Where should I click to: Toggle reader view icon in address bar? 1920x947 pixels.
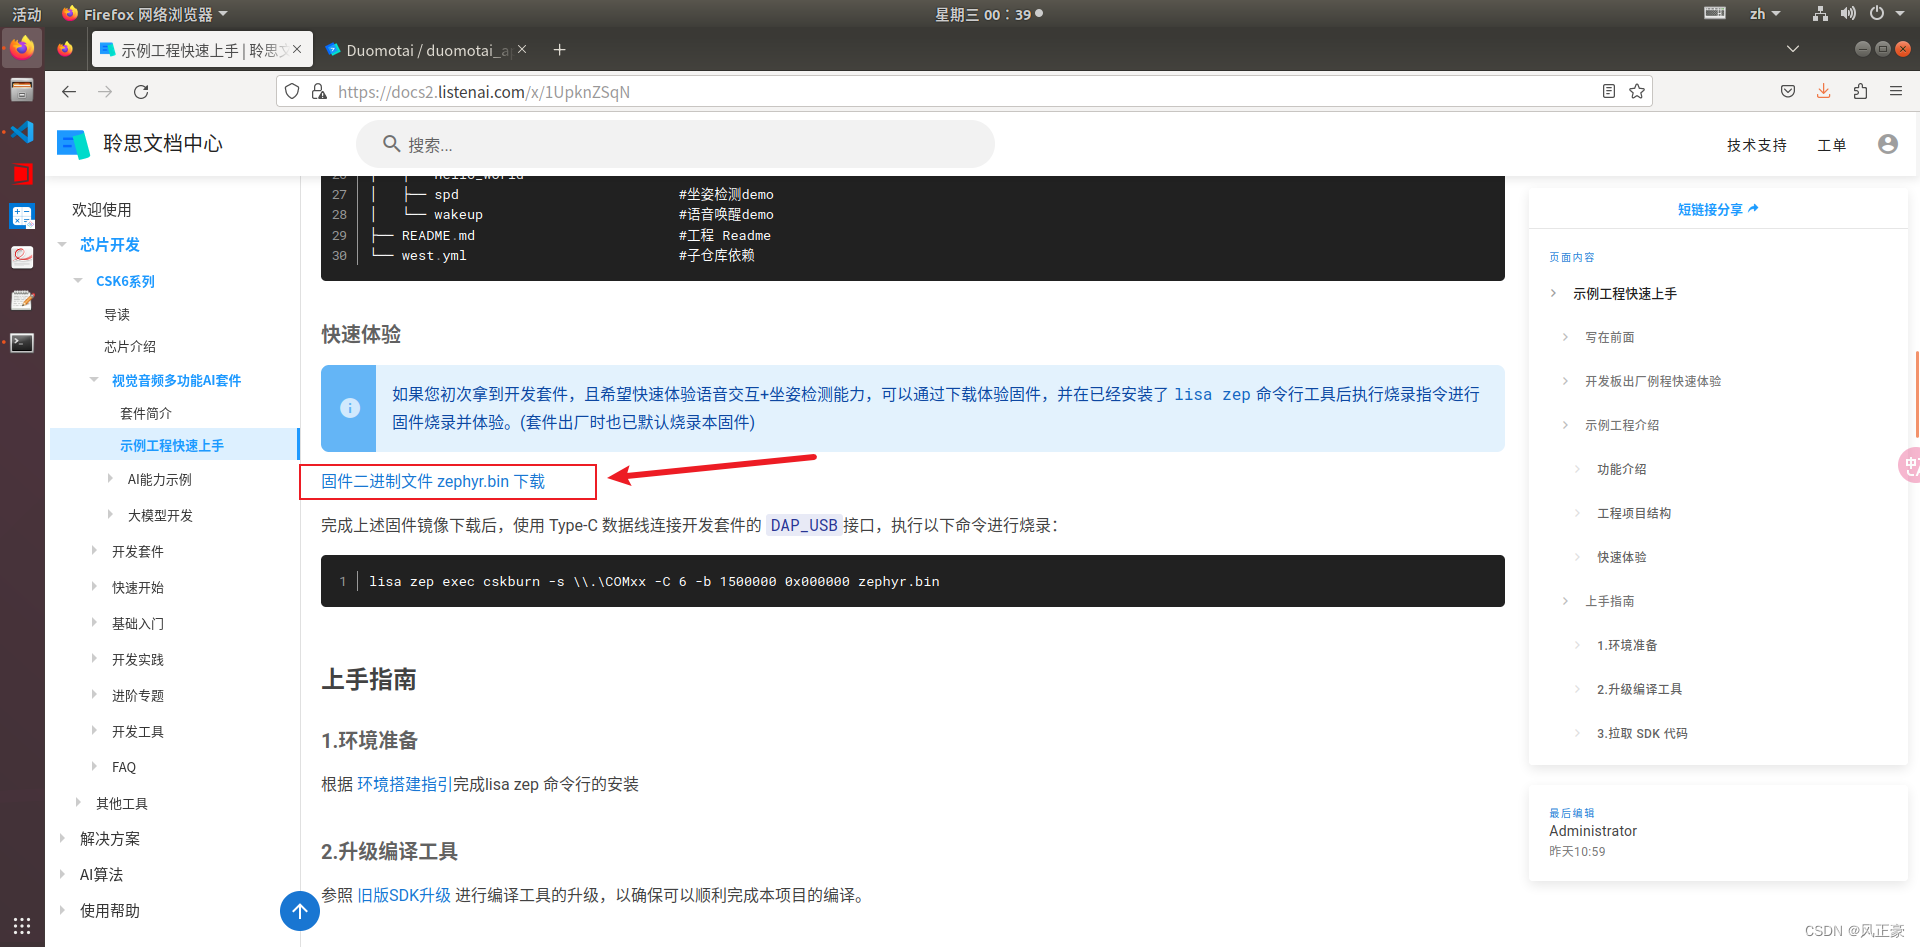click(1609, 91)
